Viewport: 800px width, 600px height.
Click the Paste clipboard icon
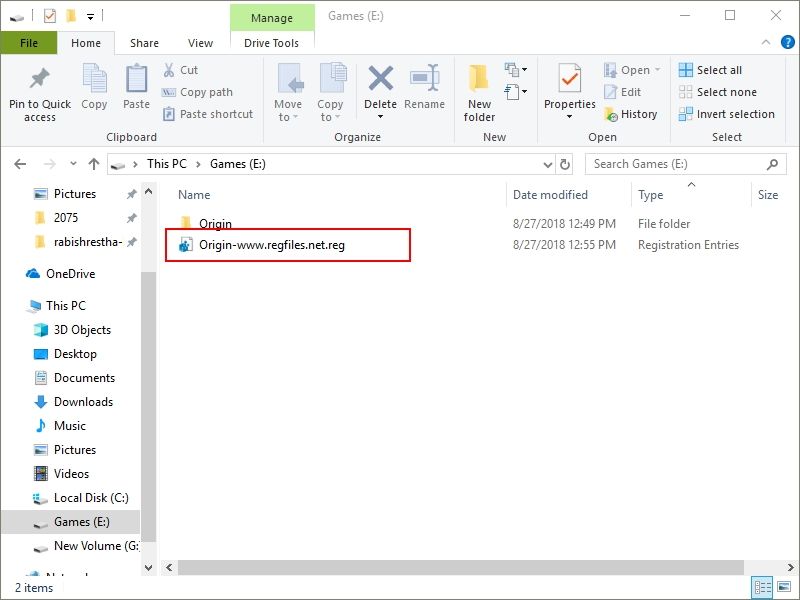tap(136, 80)
